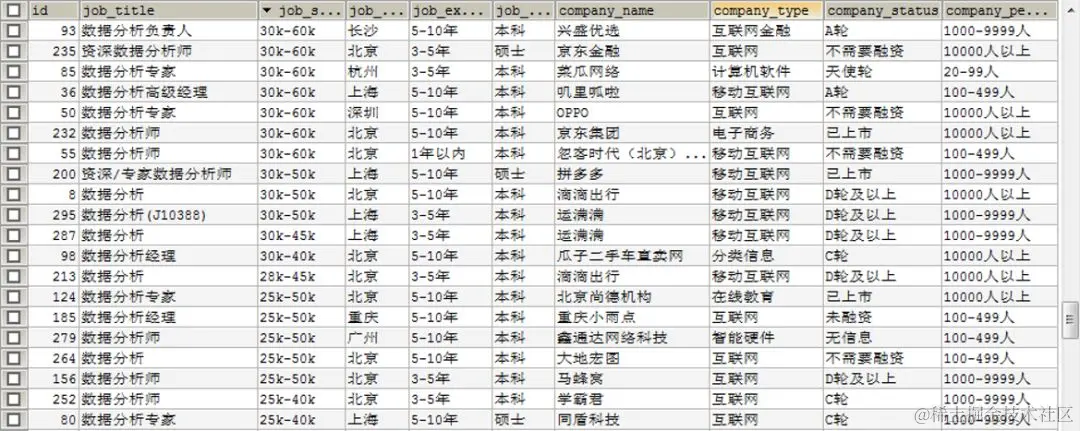Select the experience cell 1年以内

[451, 154]
